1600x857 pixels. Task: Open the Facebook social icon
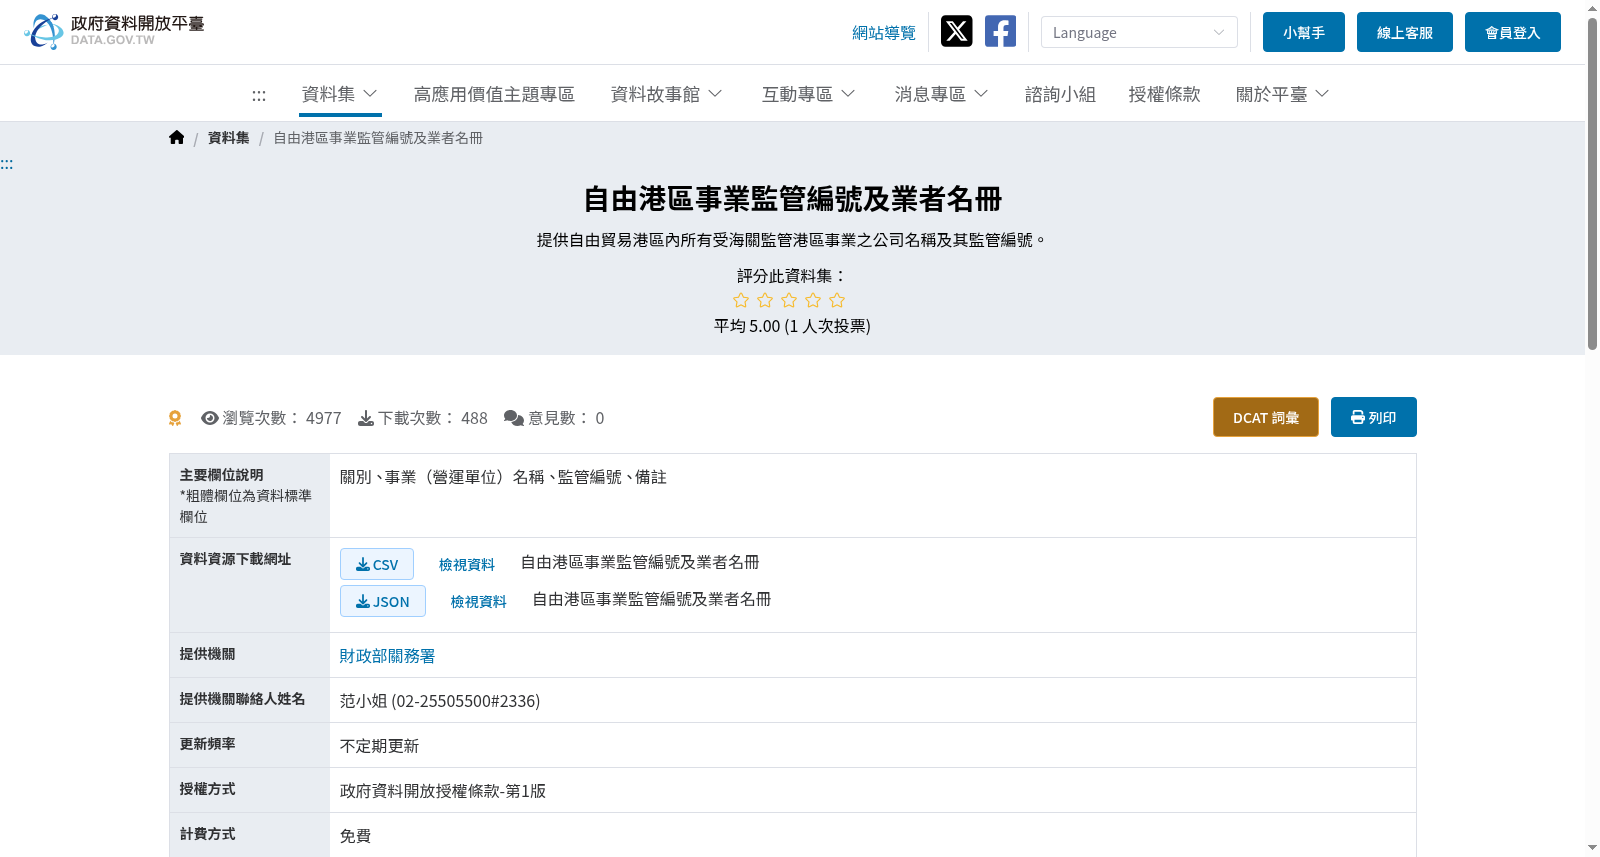[1000, 31]
